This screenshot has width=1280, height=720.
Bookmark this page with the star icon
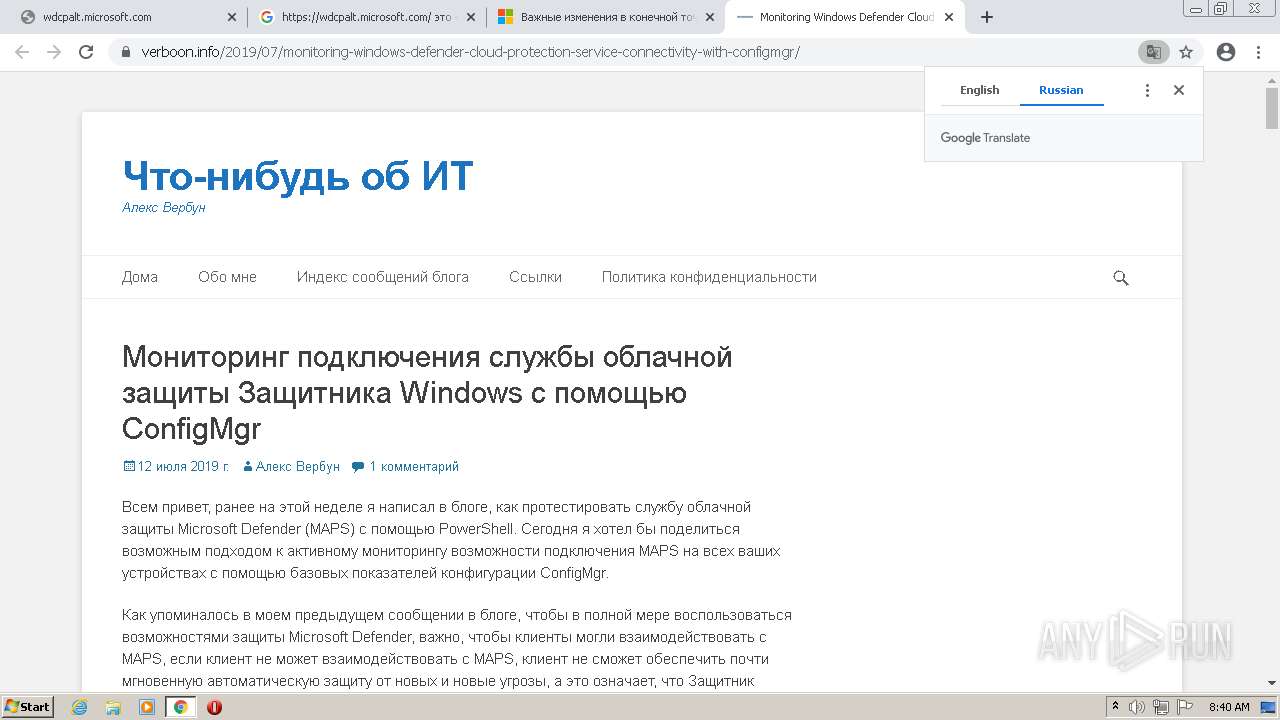1186,52
